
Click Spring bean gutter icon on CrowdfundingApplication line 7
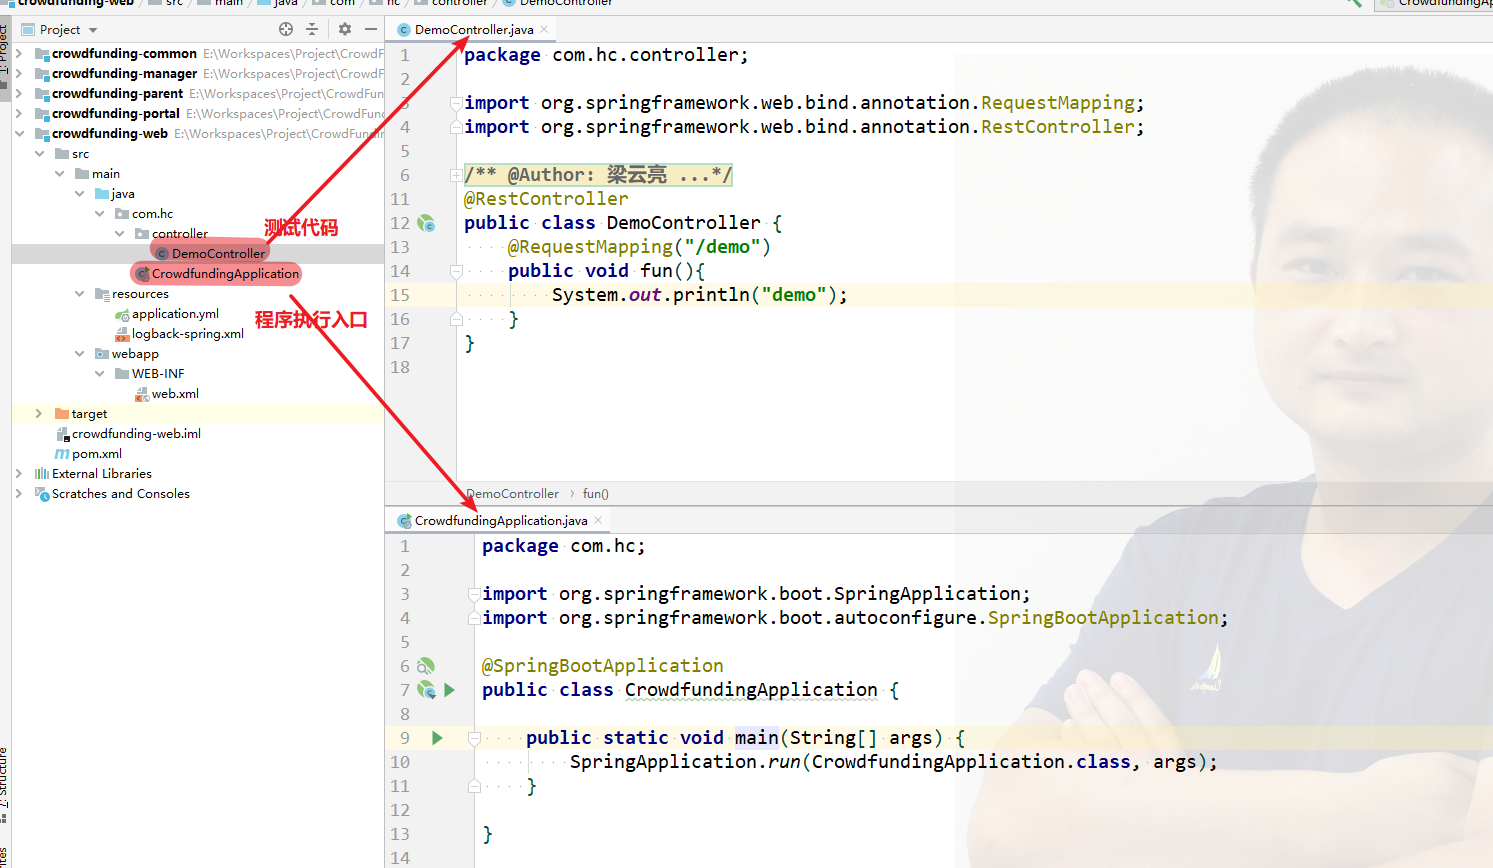click(426, 690)
